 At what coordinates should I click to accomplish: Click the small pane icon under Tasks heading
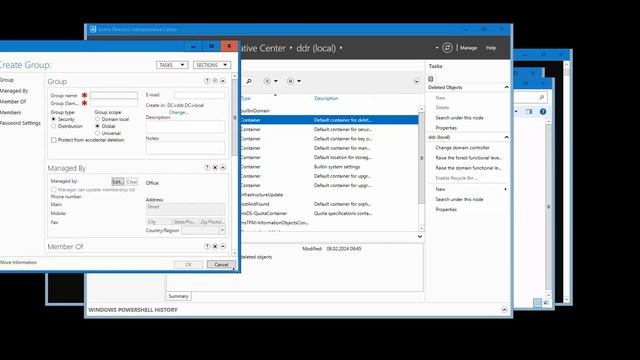(x=431, y=79)
